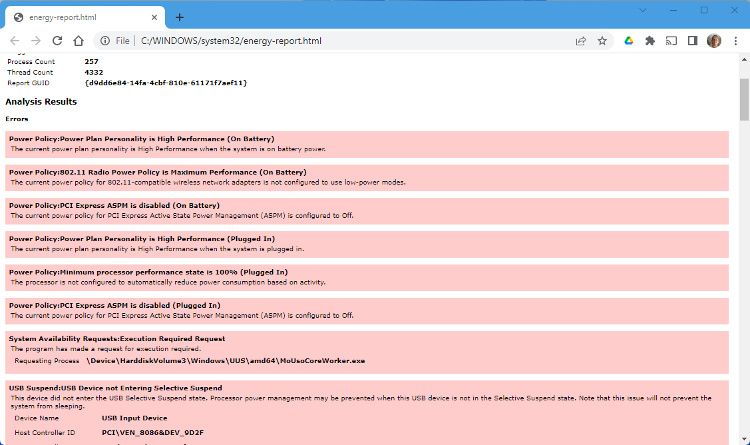Click the scrollbar up arrow
The width and height of the screenshot is (750, 445).
(x=743, y=61)
